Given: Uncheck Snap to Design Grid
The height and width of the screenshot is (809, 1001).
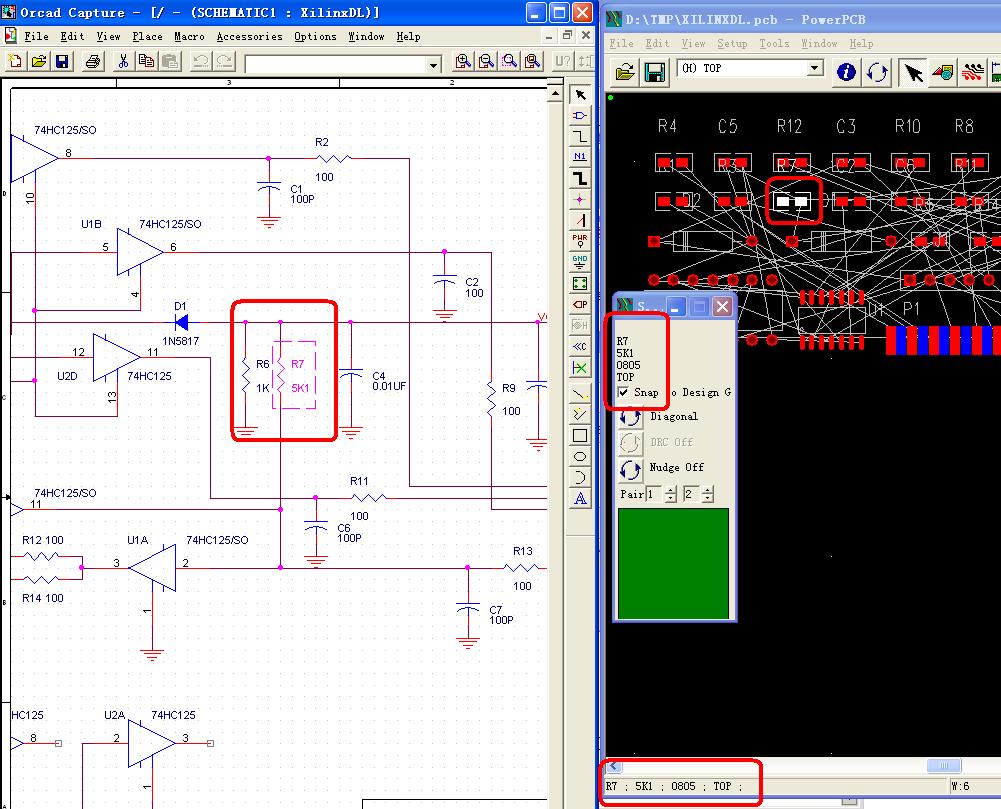Looking at the screenshot, I should (622, 392).
